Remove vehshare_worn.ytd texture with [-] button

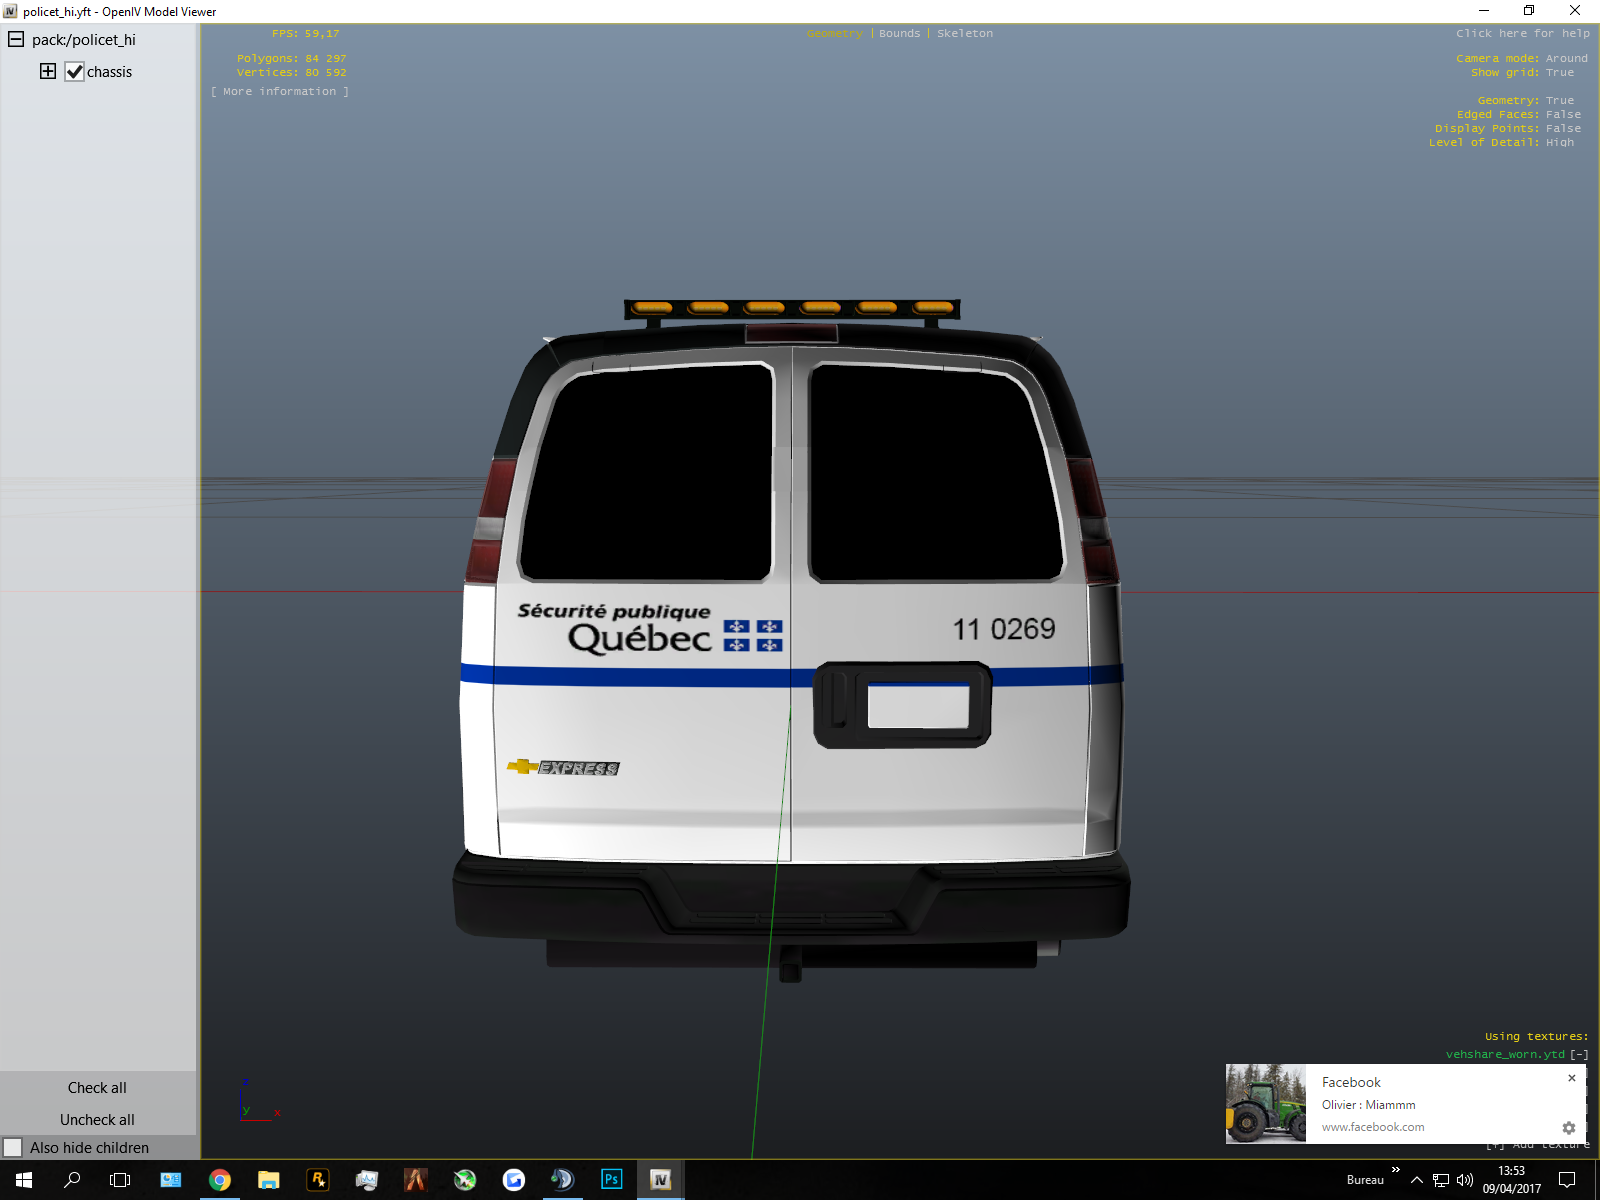coord(1579,1054)
